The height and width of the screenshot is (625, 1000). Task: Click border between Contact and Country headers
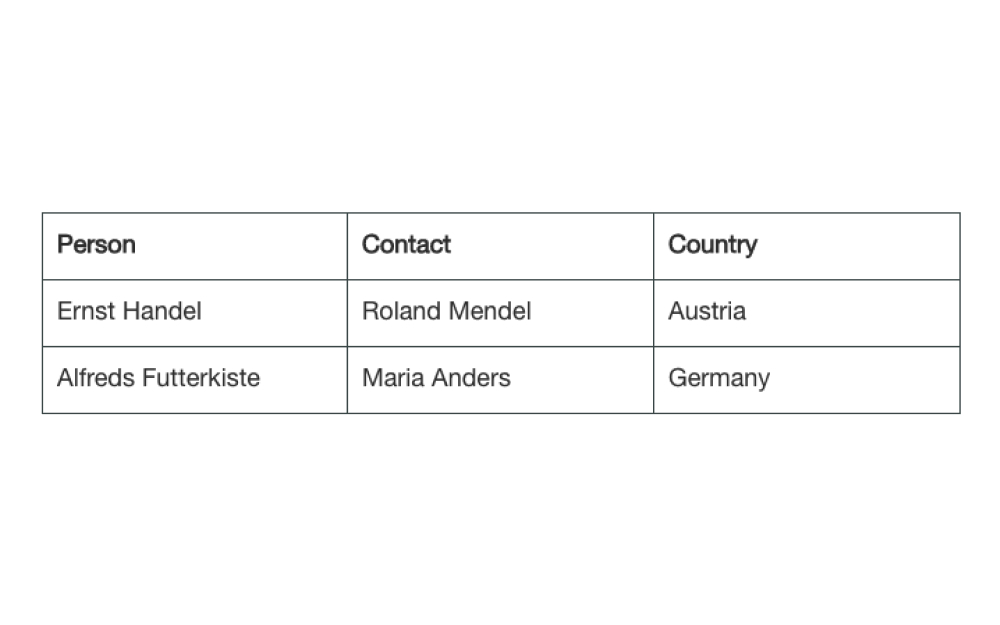(x=654, y=246)
